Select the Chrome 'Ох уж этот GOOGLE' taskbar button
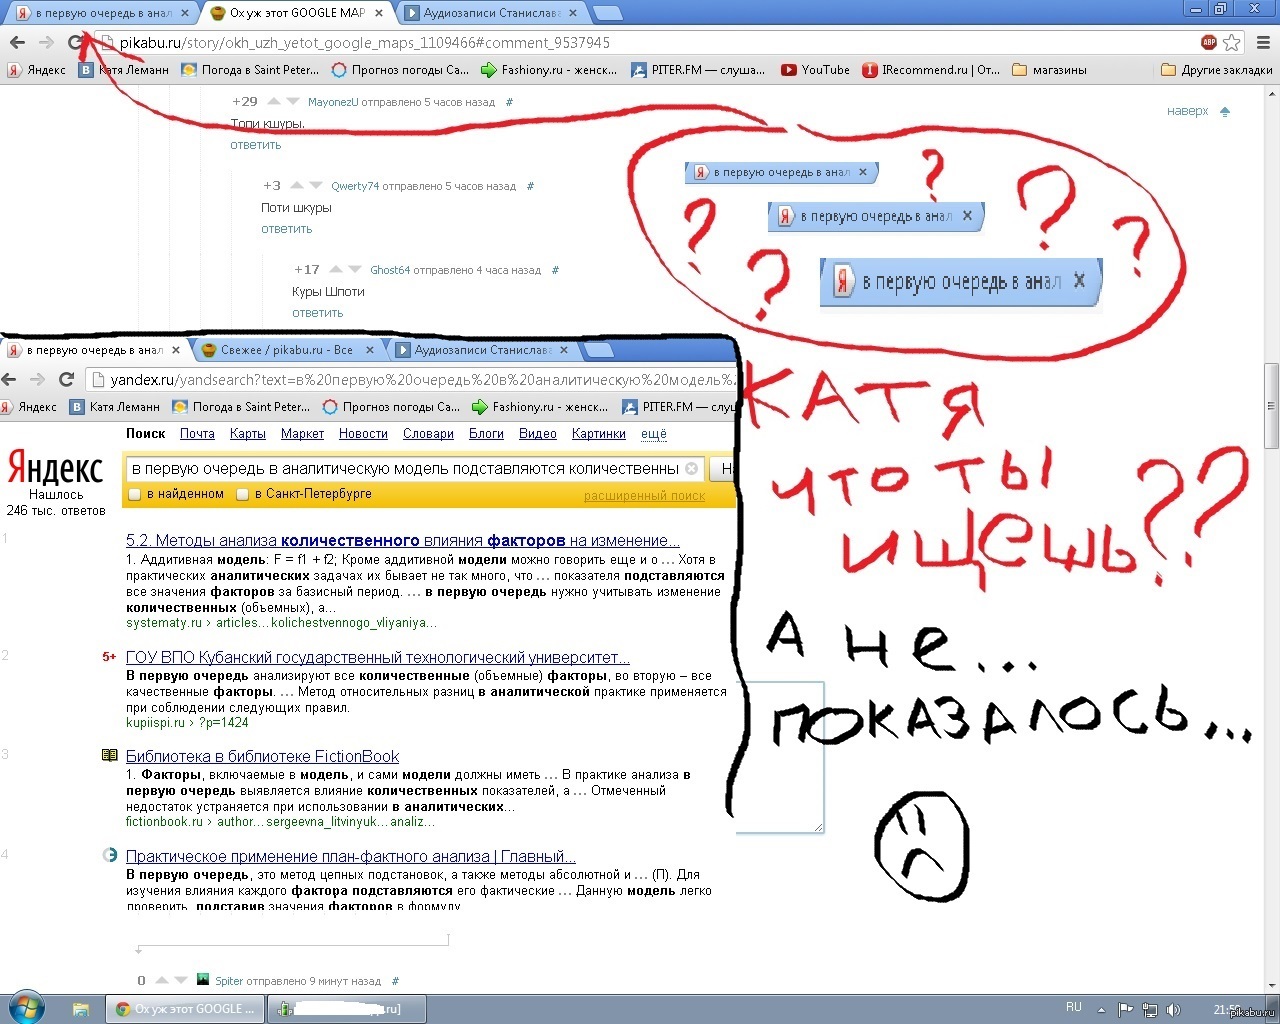1280x1024 pixels. [x=185, y=1009]
